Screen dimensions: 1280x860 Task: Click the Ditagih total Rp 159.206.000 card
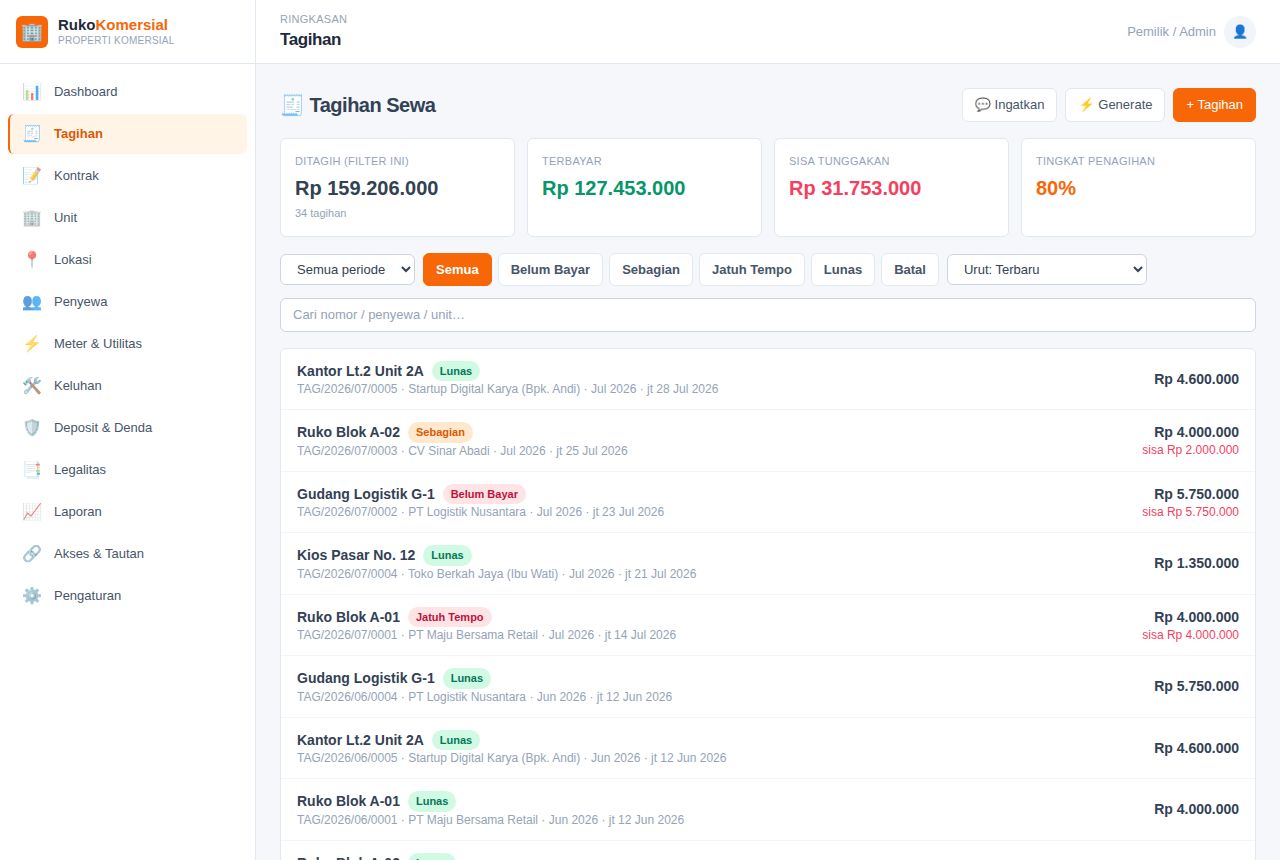pos(397,187)
